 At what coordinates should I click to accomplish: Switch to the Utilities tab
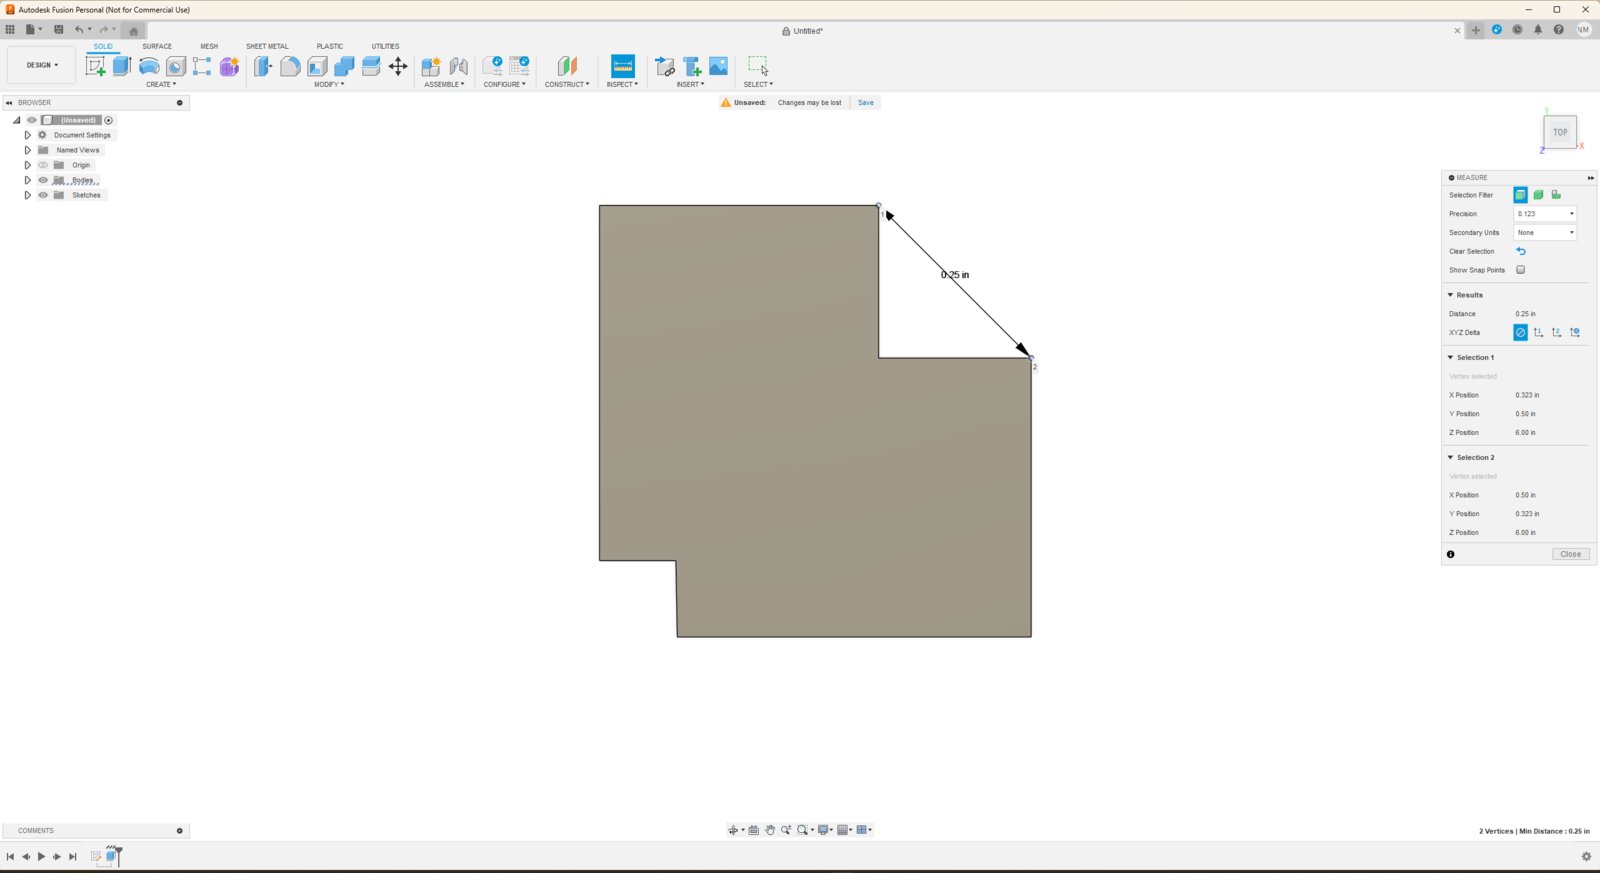385,46
